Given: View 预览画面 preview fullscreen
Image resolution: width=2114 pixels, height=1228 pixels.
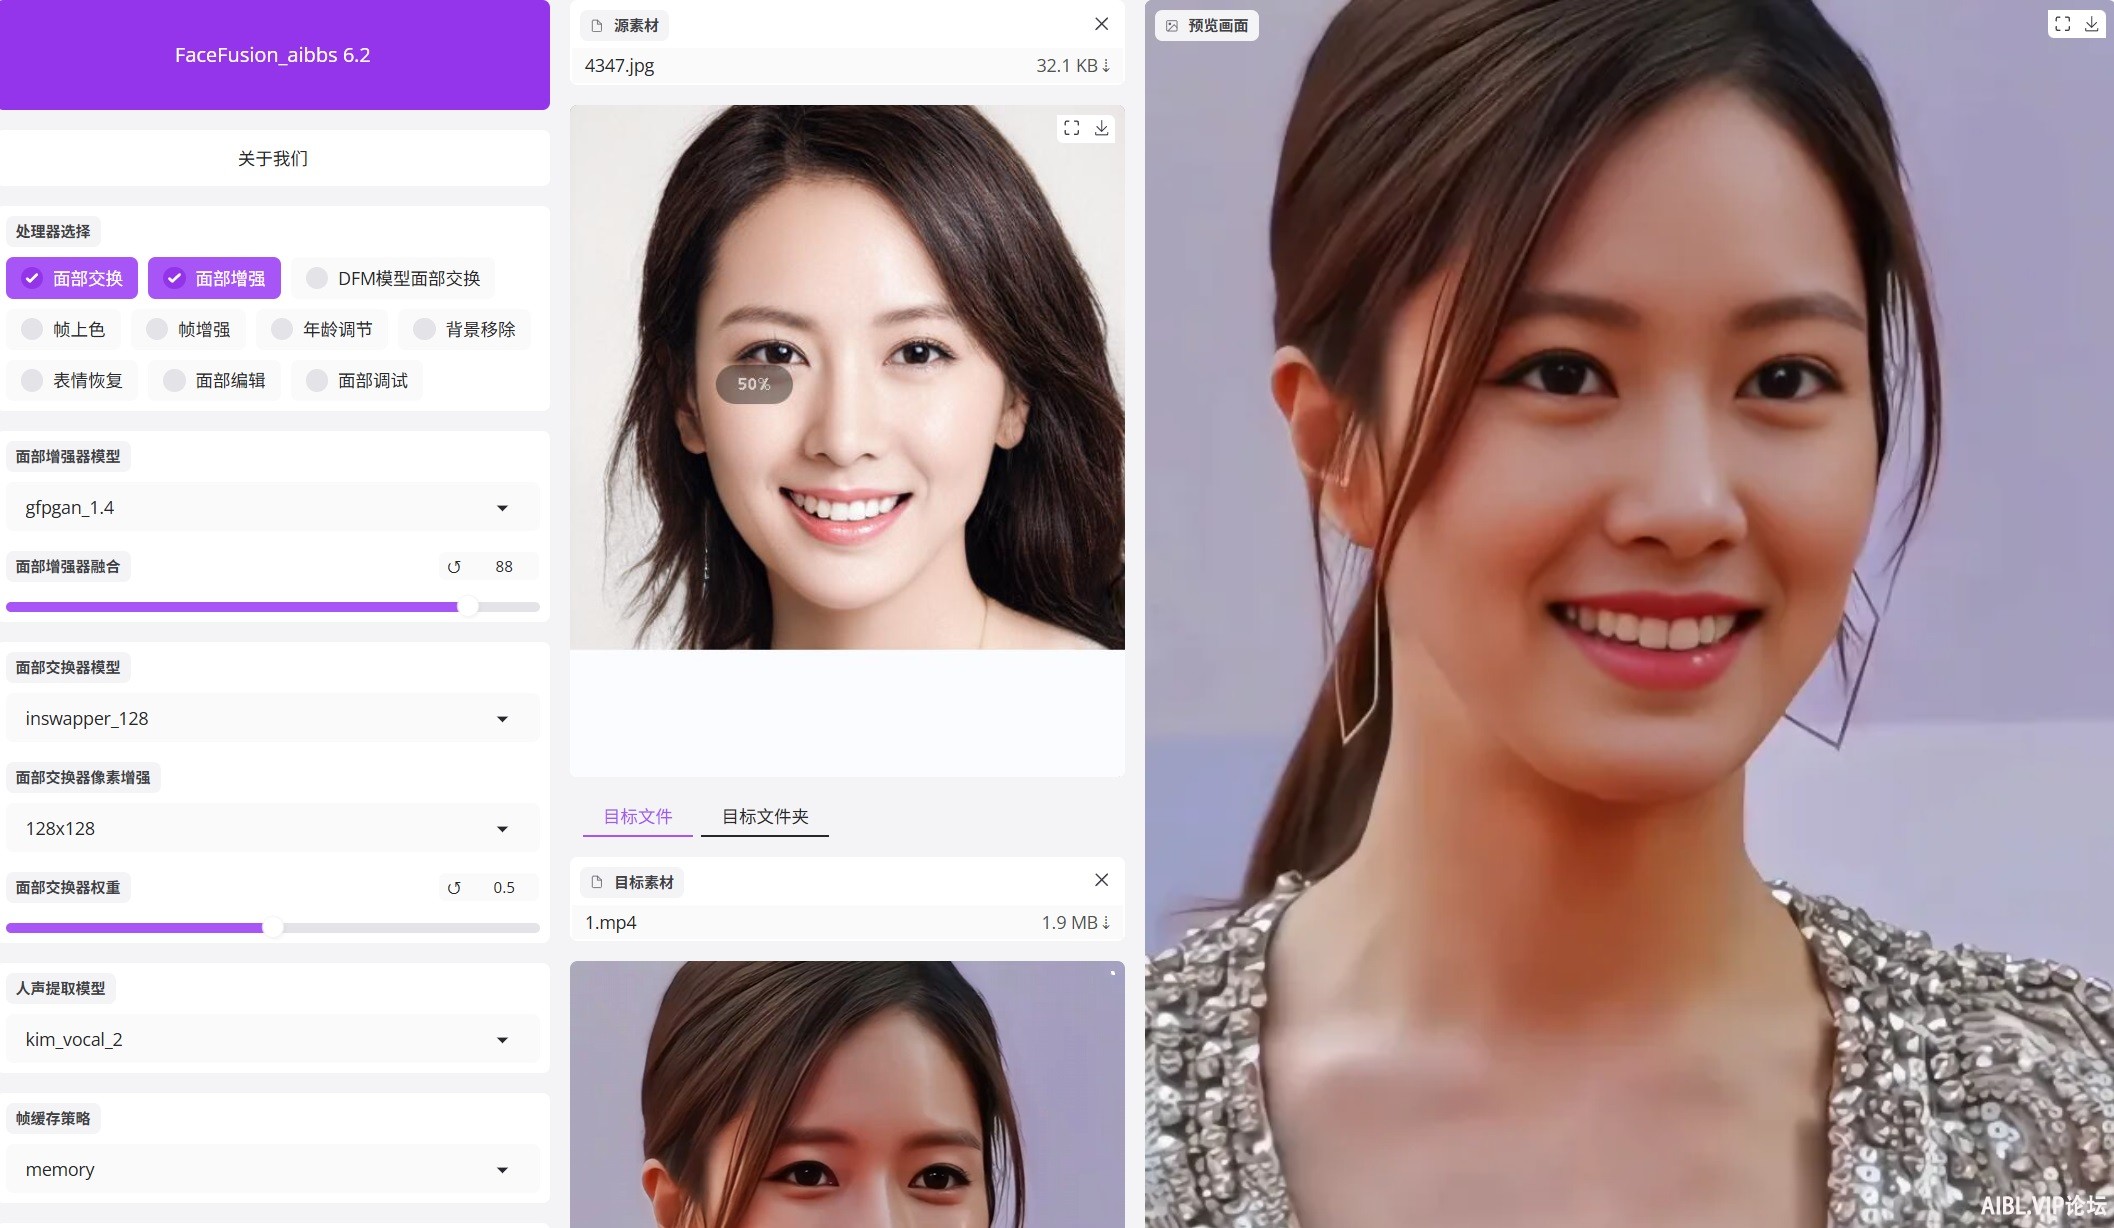Looking at the screenshot, I should [x=2062, y=24].
